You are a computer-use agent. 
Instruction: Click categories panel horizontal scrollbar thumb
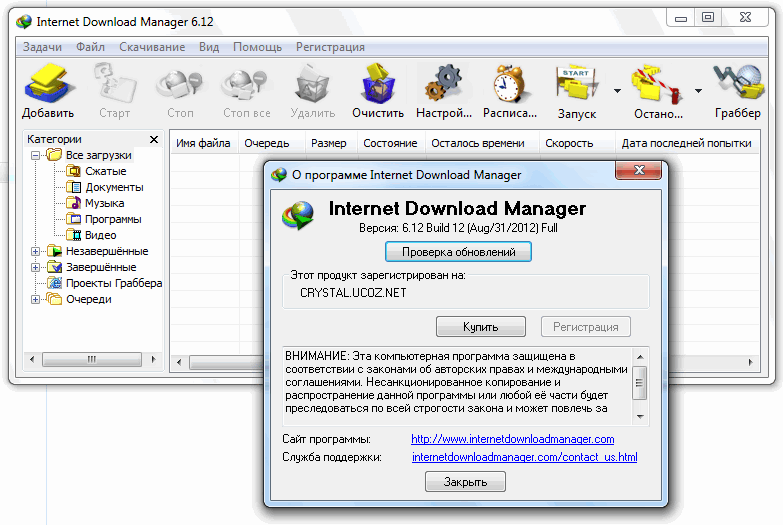pos(92,359)
